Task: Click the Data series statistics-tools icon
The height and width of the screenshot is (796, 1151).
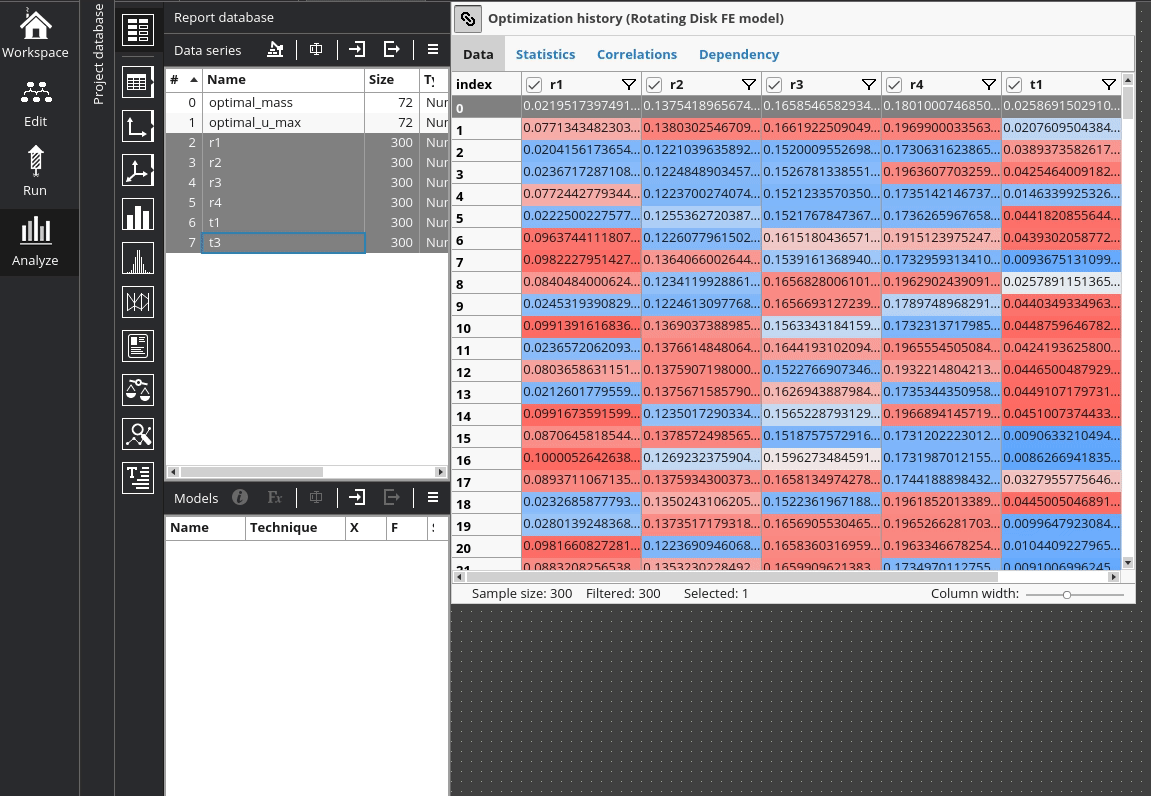Action: (275, 49)
